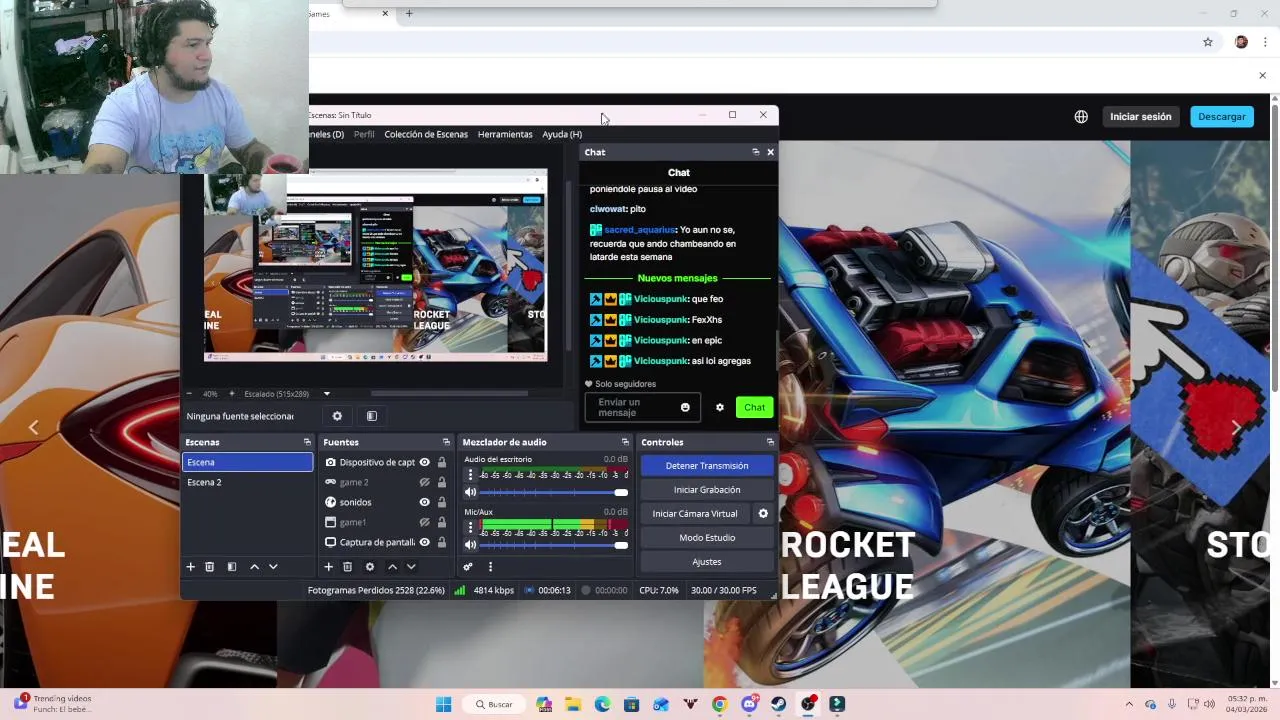Zoom in the OBS preview (plus)

click(x=231, y=393)
